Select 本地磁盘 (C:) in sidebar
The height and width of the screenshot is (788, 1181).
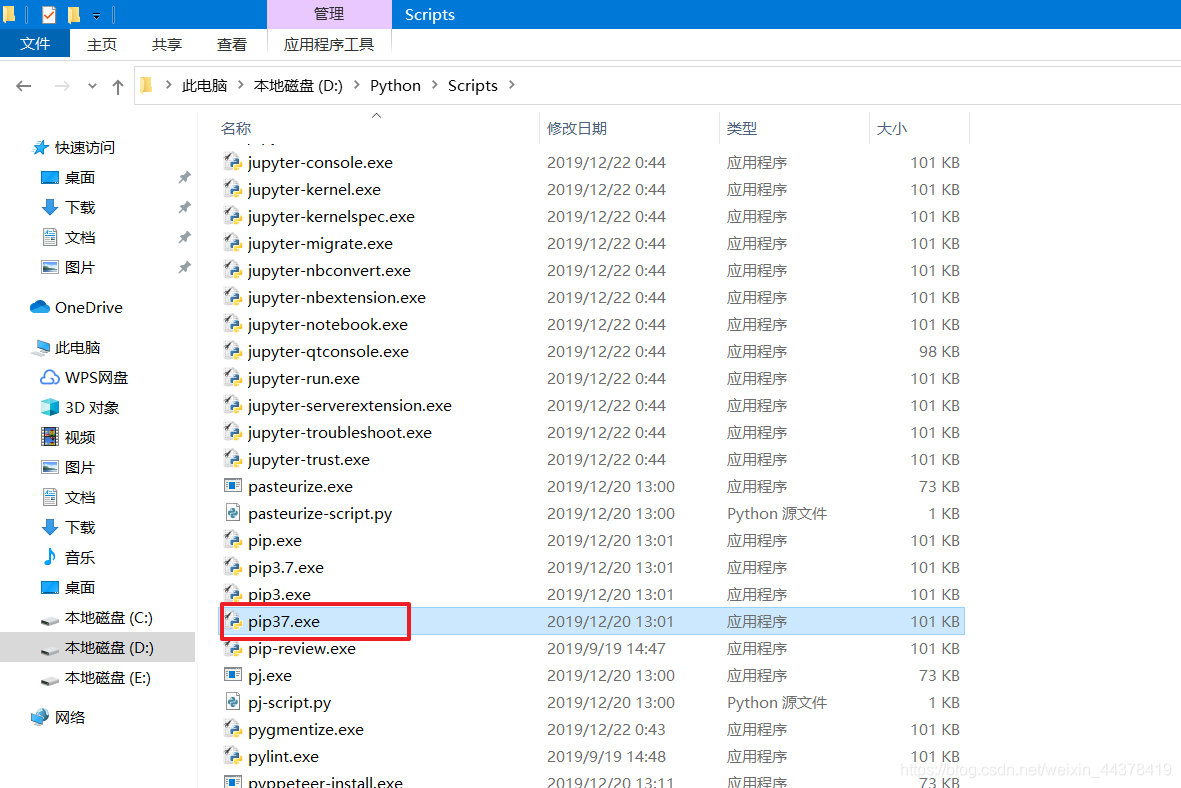108,618
